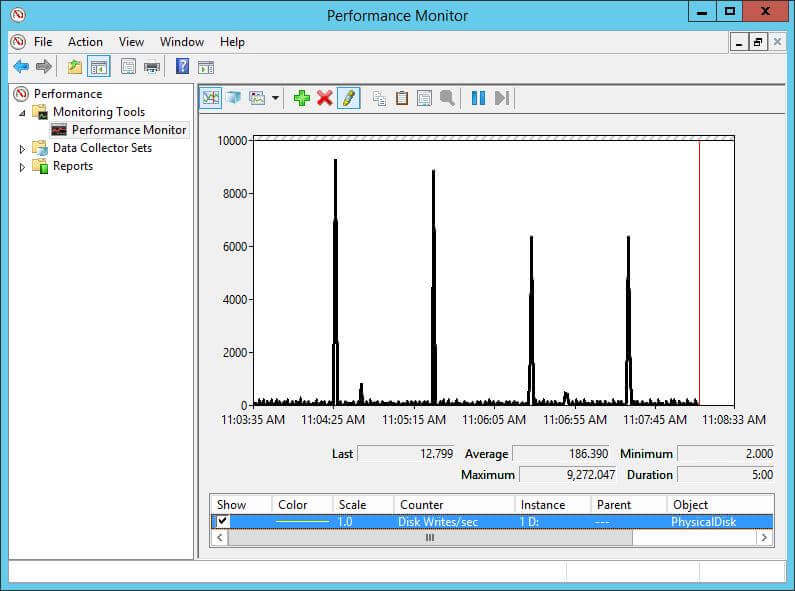Open the Properties icon in graph toolbar

pyautogui.click(x=424, y=98)
